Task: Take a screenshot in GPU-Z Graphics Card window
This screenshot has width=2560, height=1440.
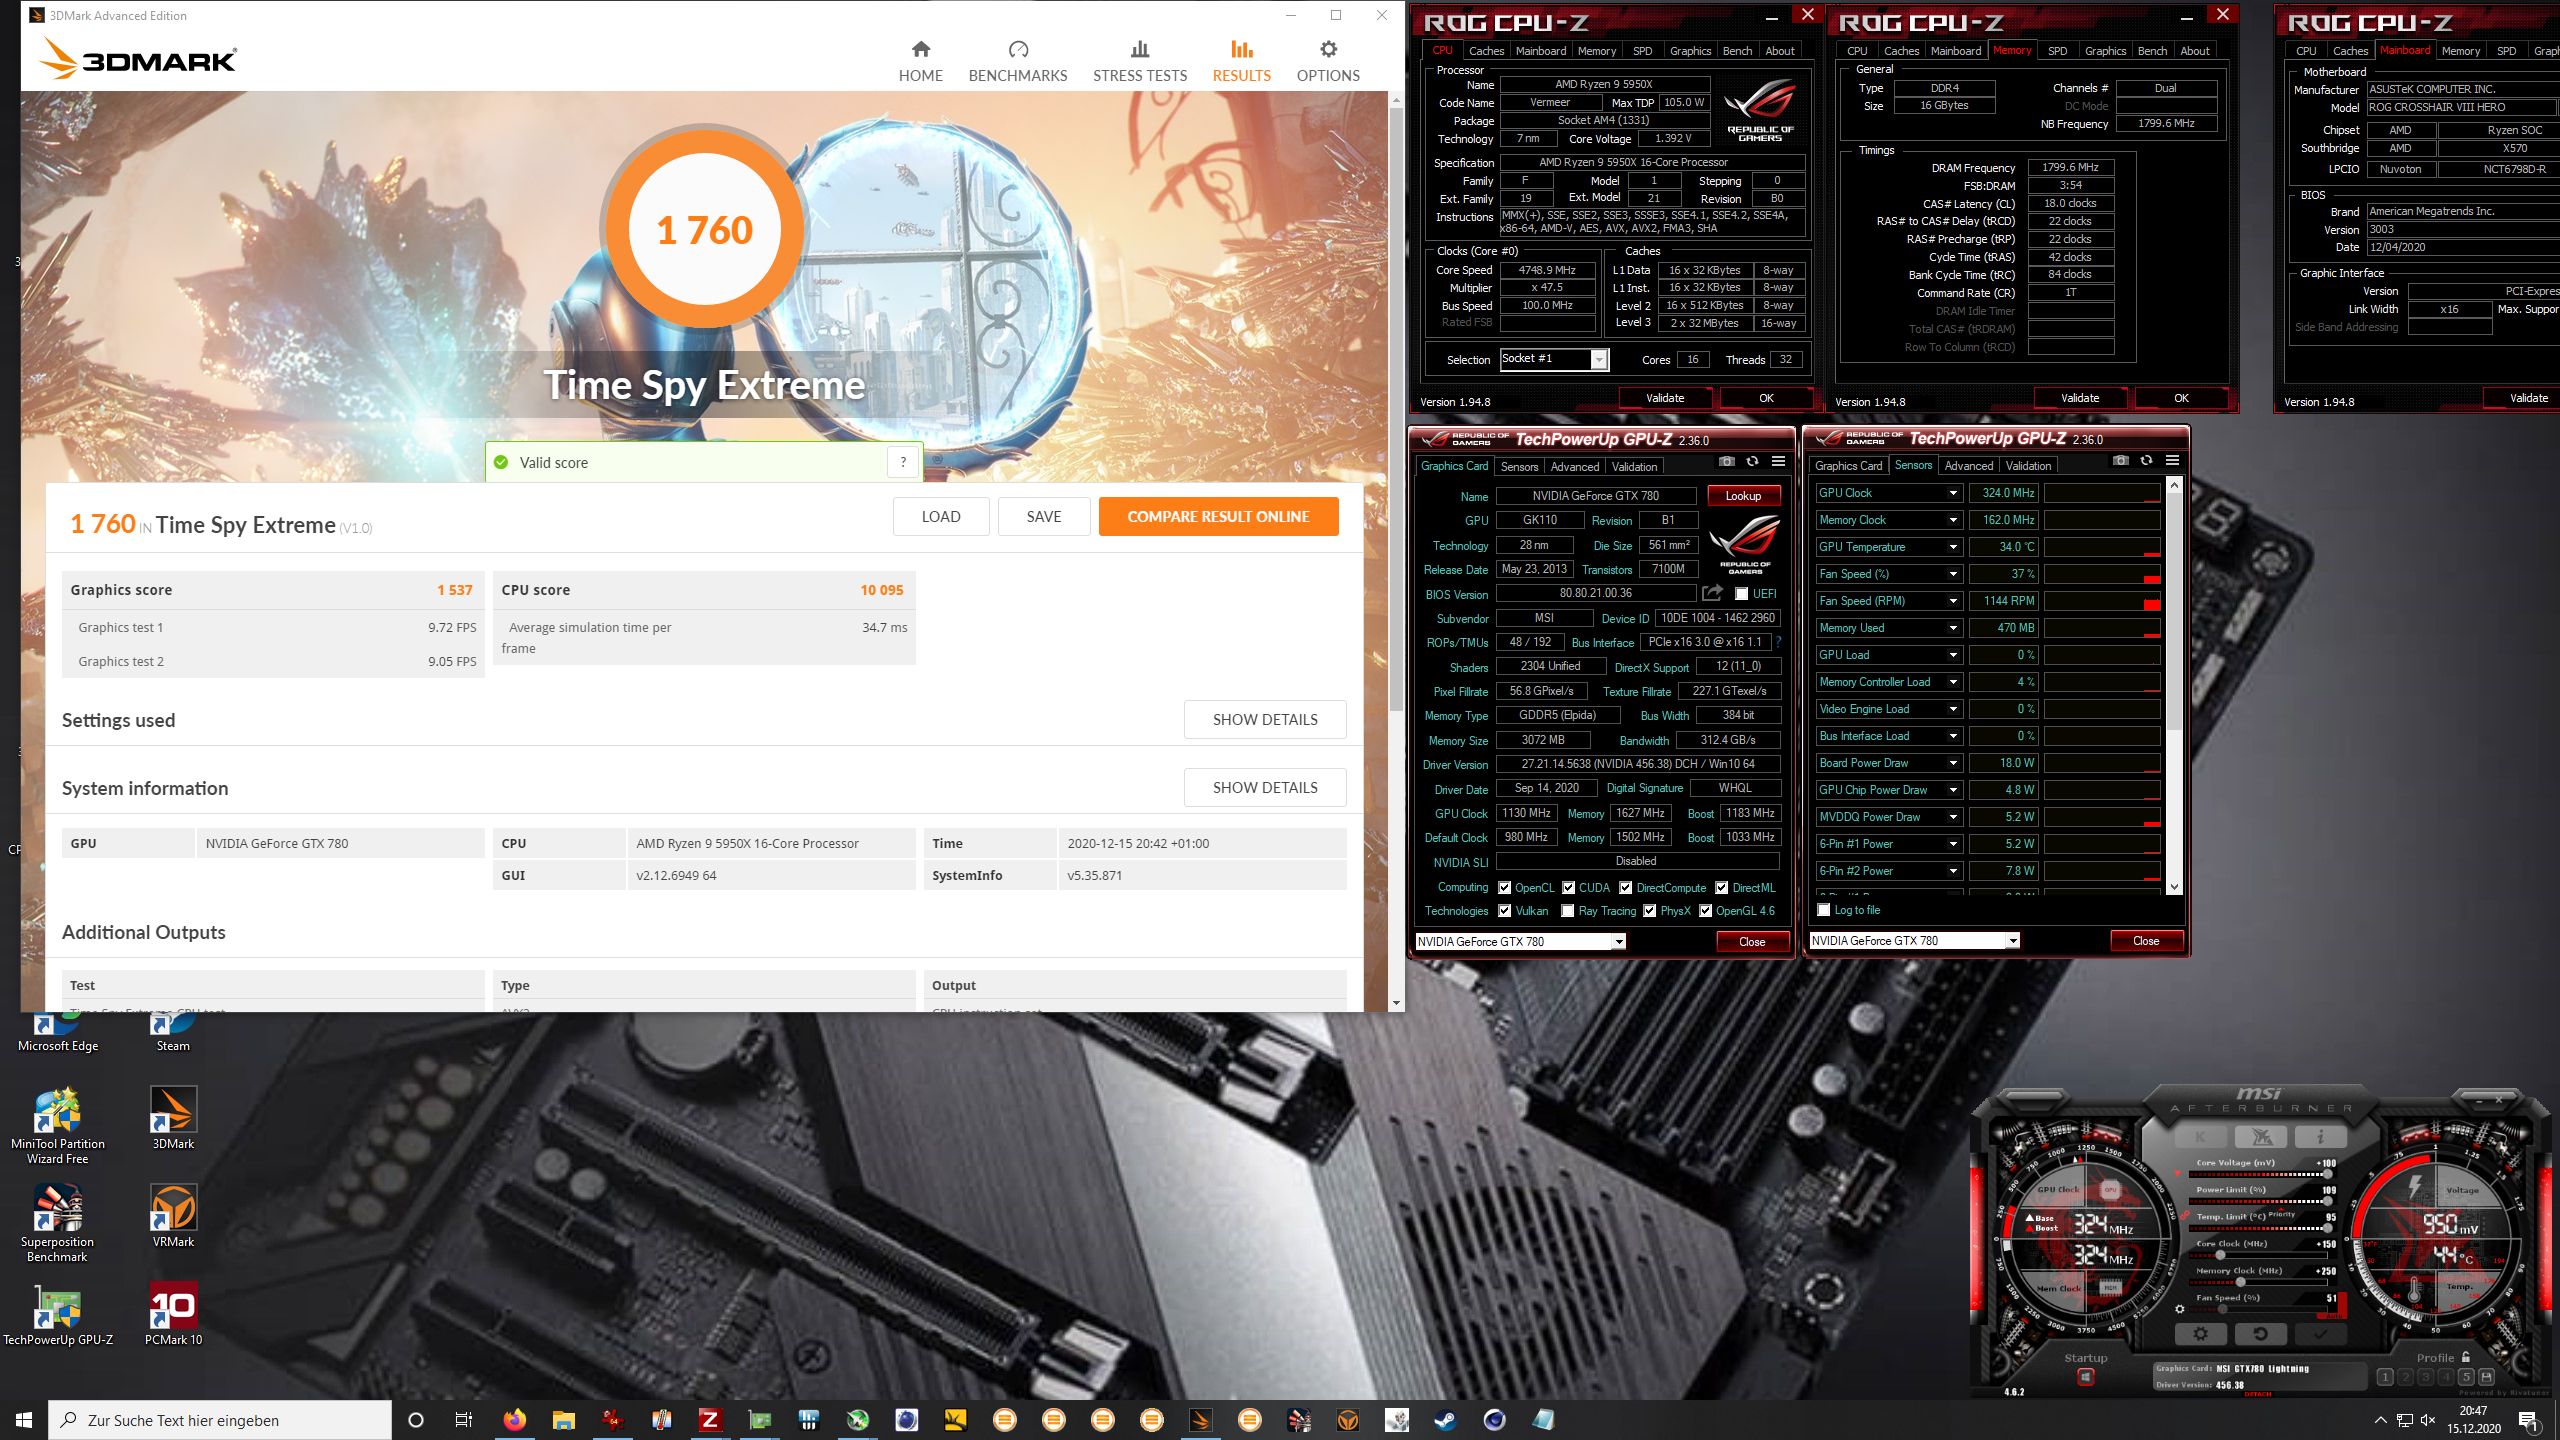Action: [1726, 462]
